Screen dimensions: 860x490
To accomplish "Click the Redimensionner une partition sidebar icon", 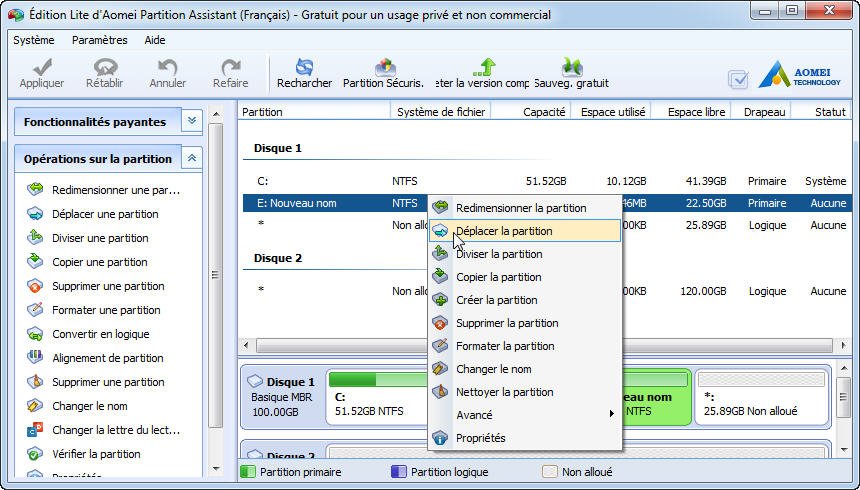I will pos(35,190).
